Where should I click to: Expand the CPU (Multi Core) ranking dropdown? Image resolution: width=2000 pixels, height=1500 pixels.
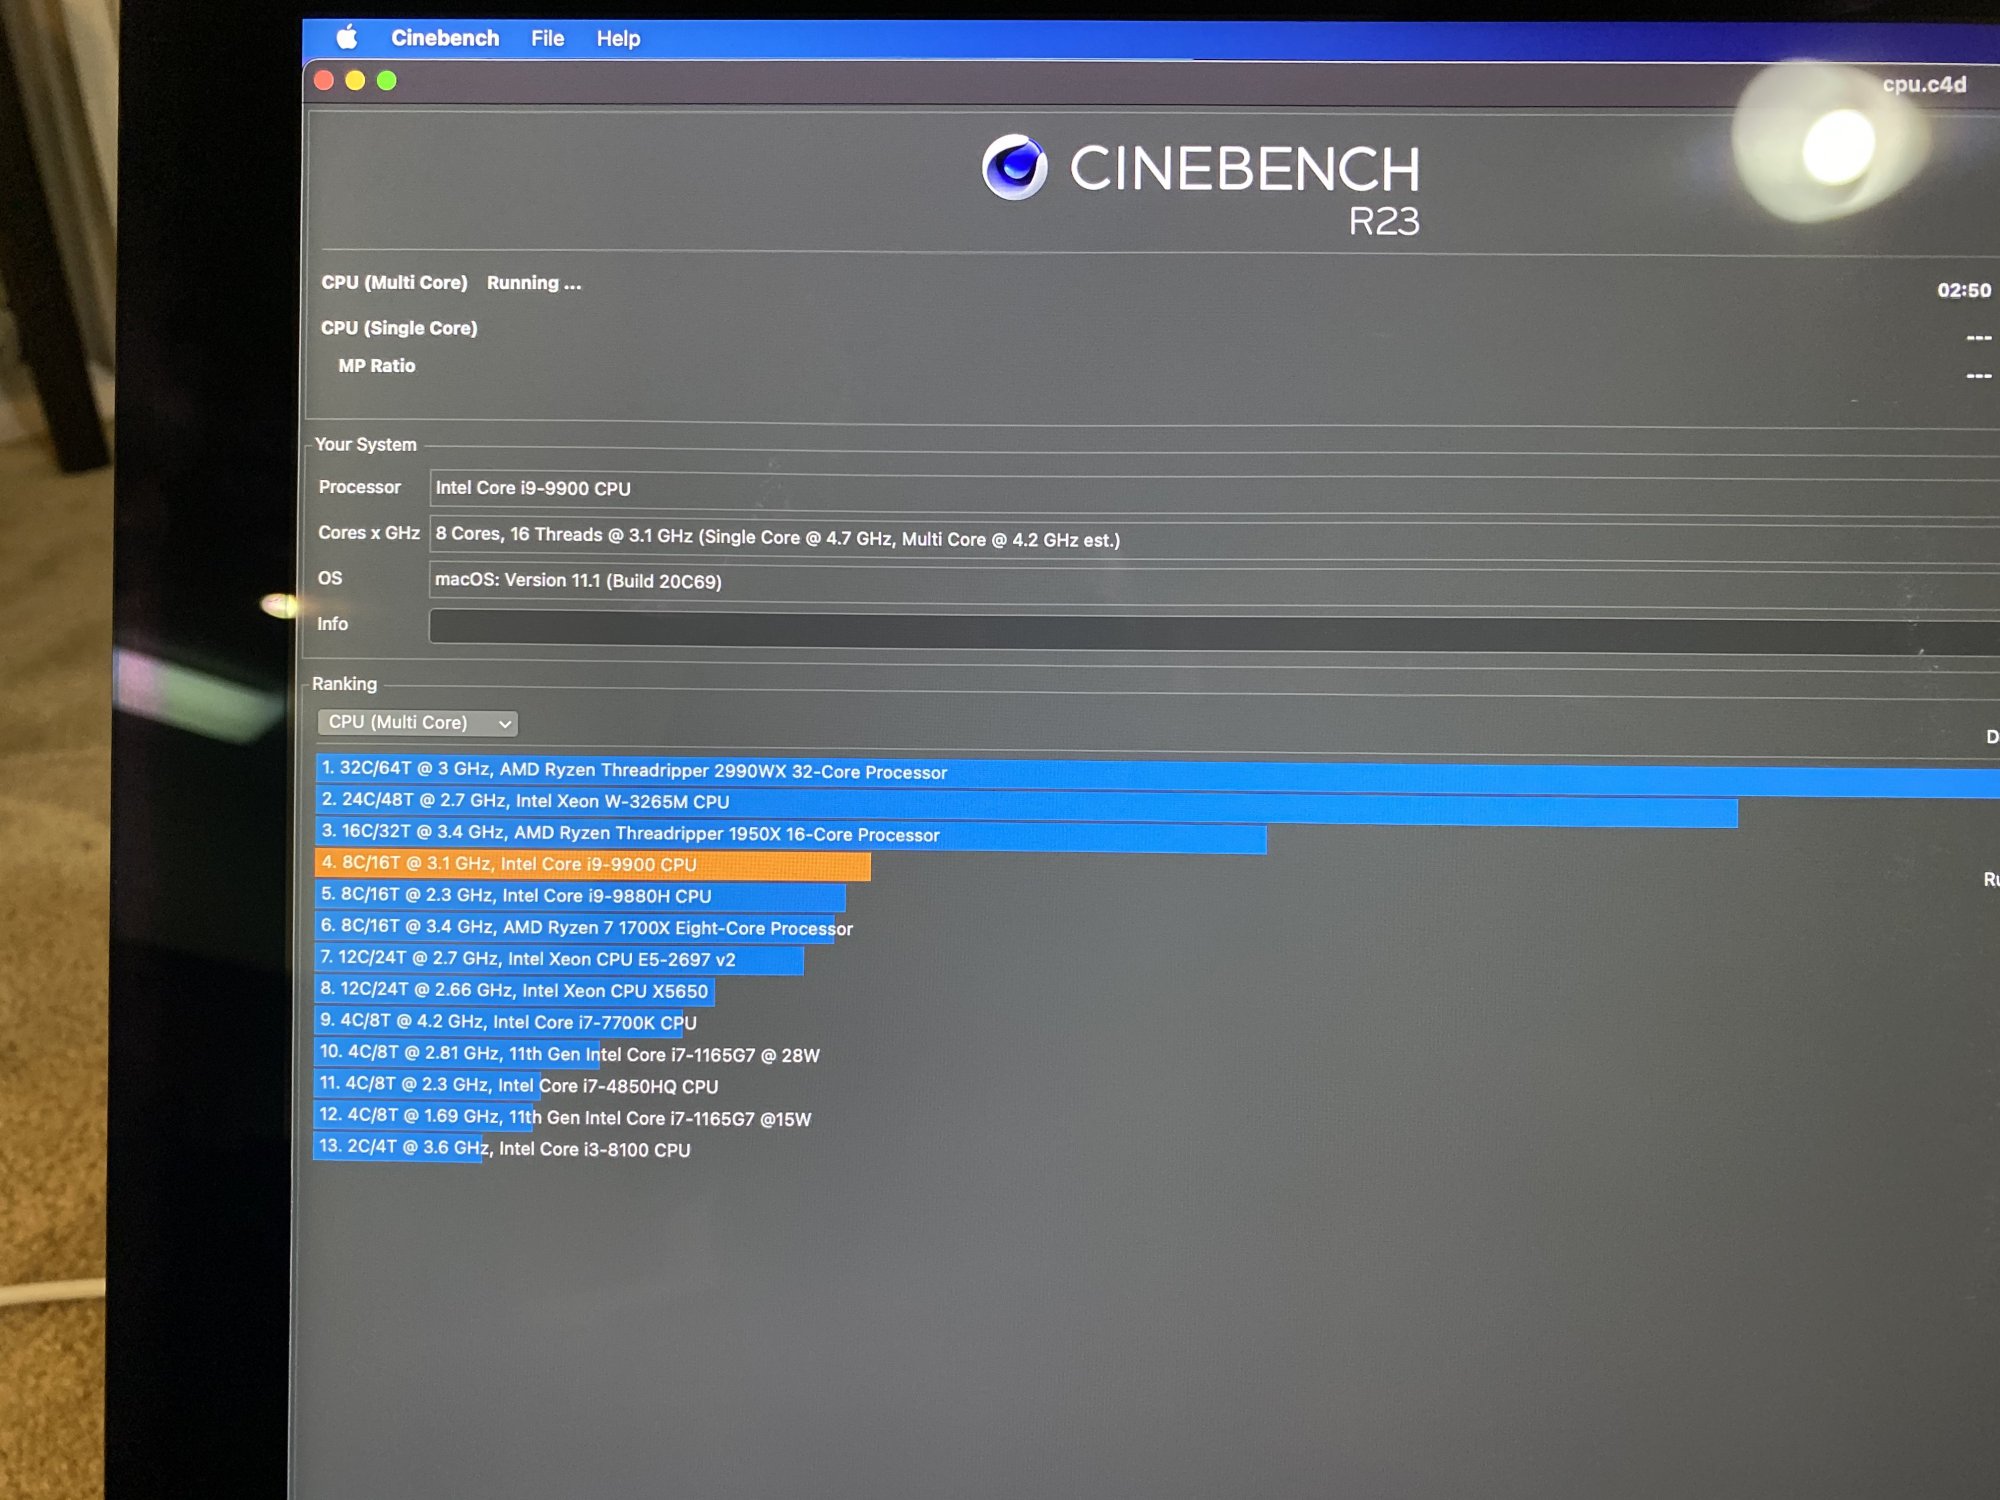(x=417, y=722)
